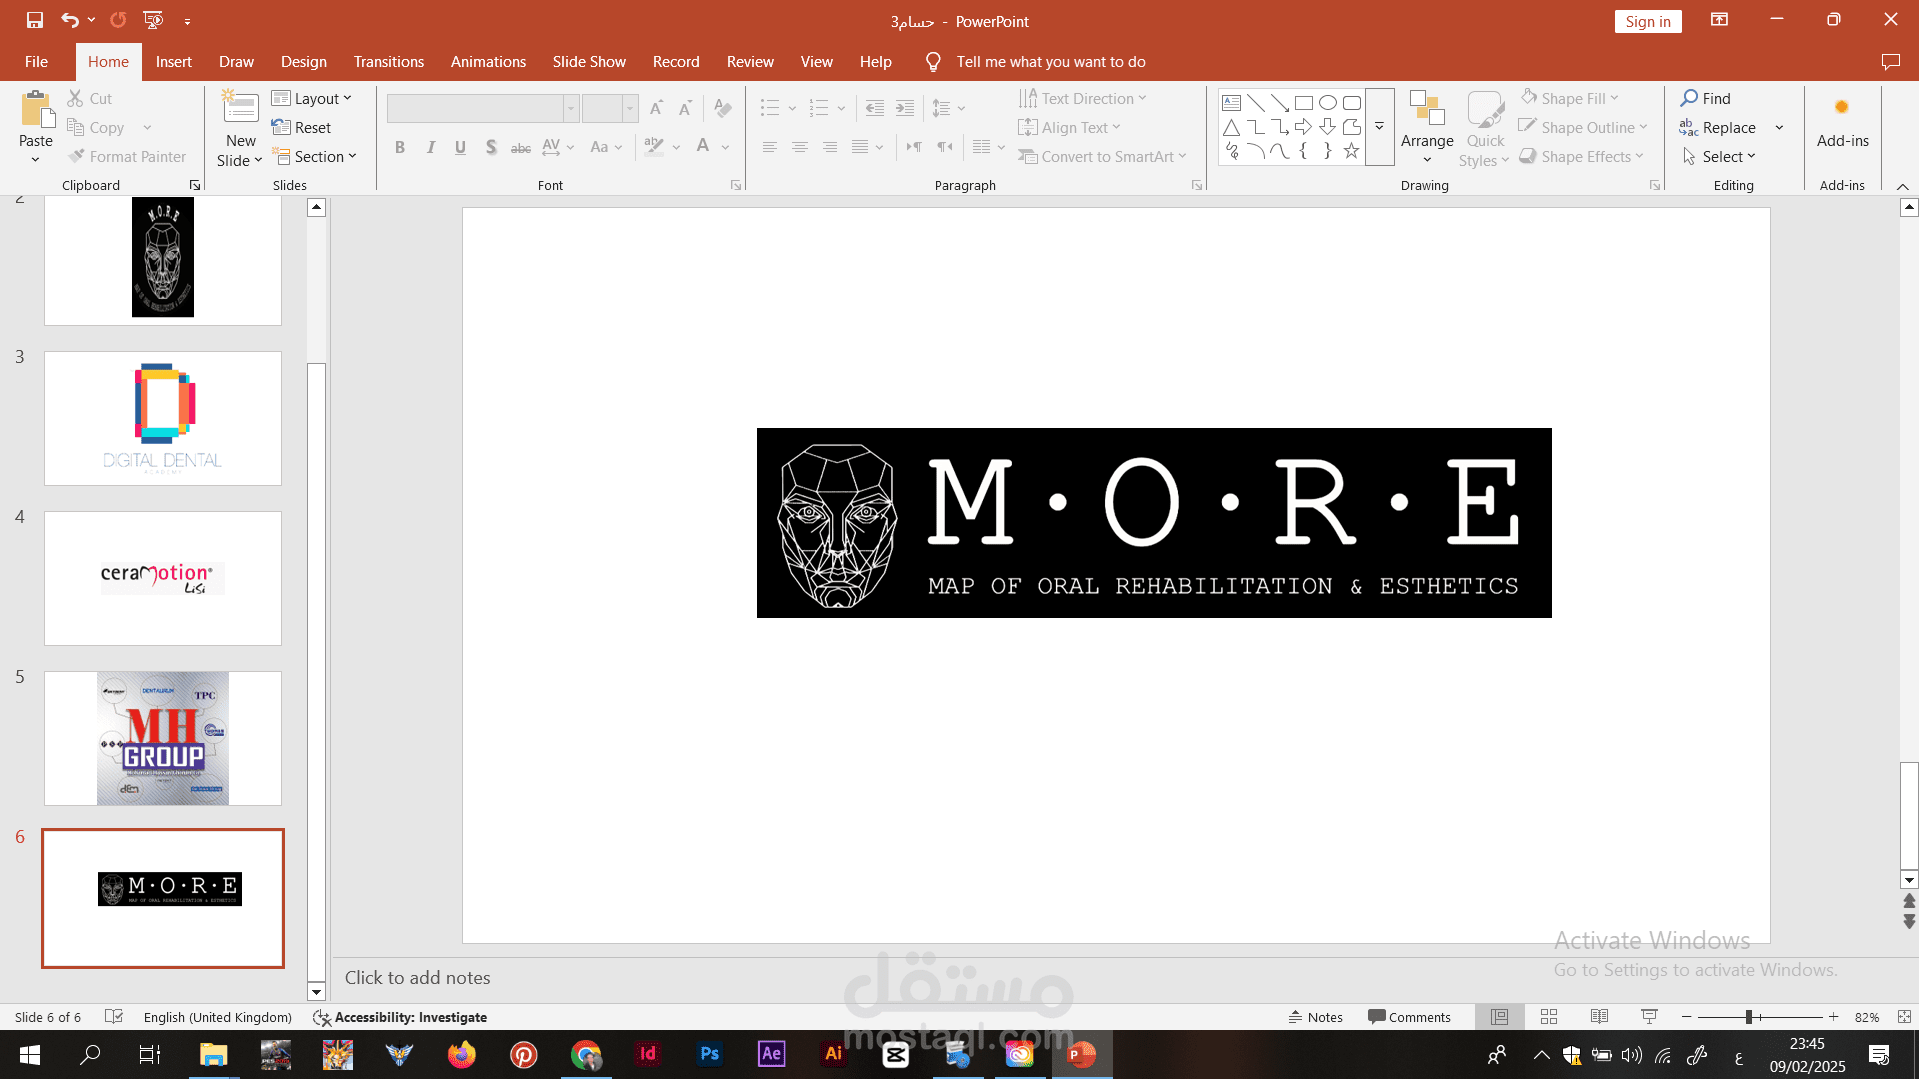
Task: Open Illustrator from the taskbar
Action: (833, 1054)
